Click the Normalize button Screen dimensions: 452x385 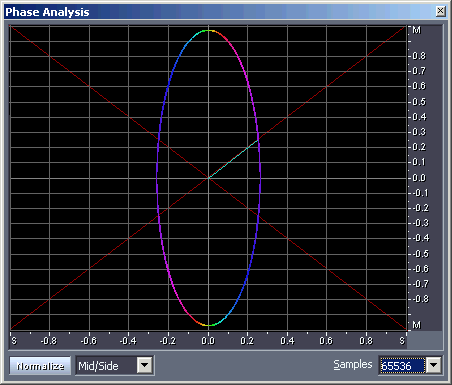coord(40,366)
